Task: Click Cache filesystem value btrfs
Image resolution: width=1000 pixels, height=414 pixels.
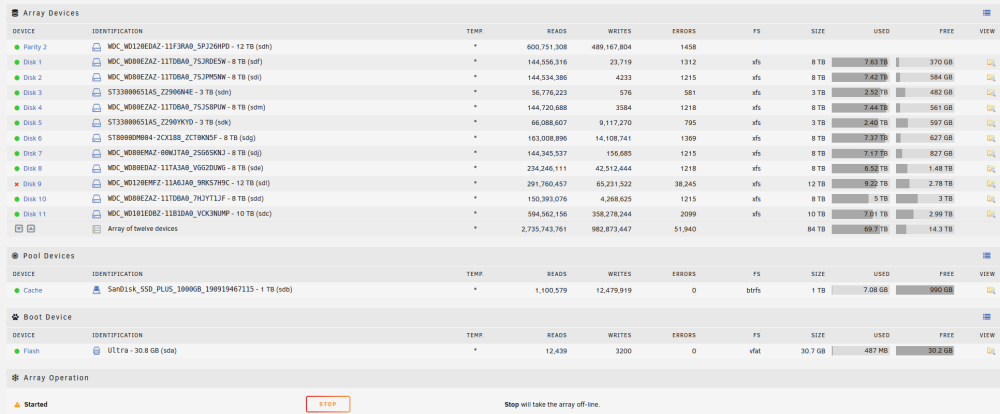Action: pyautogui.click(x=756, y=290)
